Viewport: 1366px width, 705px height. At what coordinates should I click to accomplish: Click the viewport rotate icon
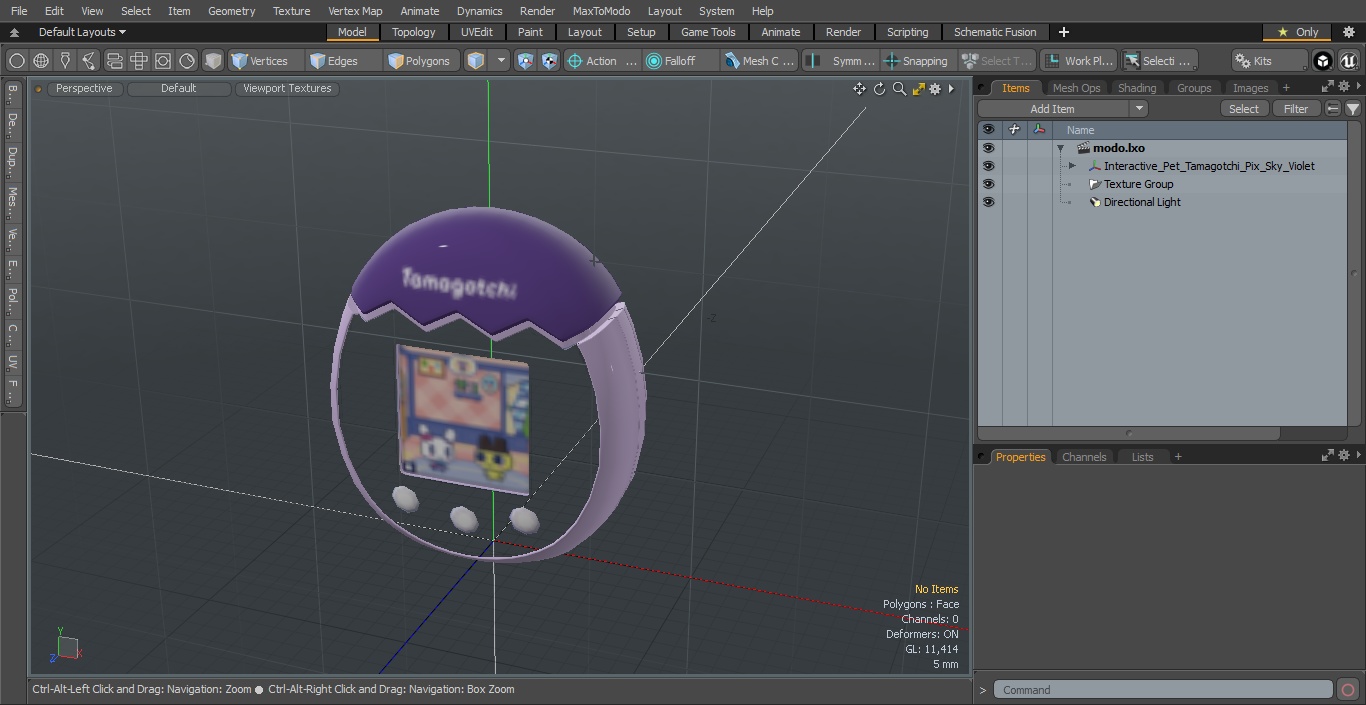click(879, 89)
